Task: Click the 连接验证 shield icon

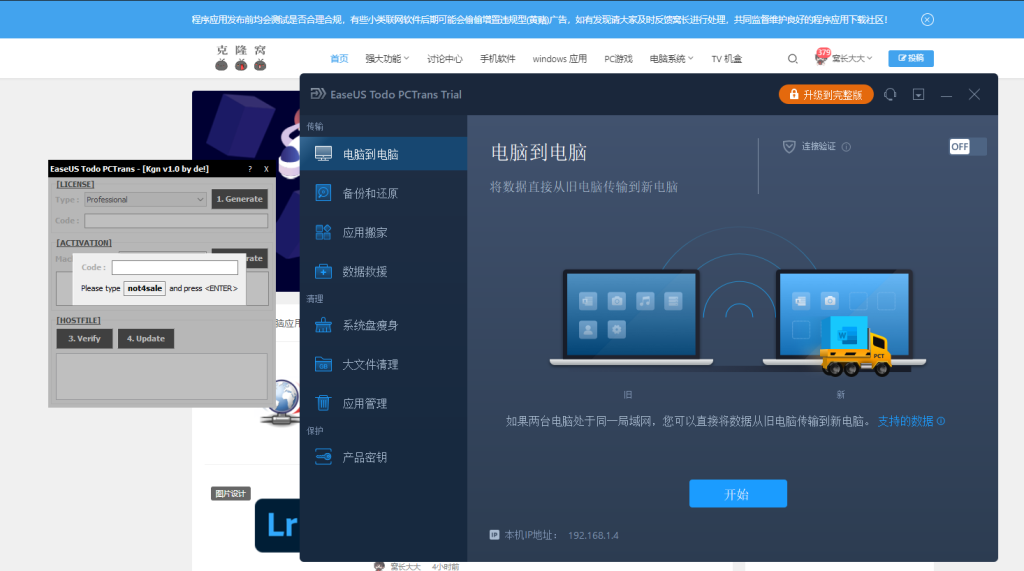Action: coord(789,146)
